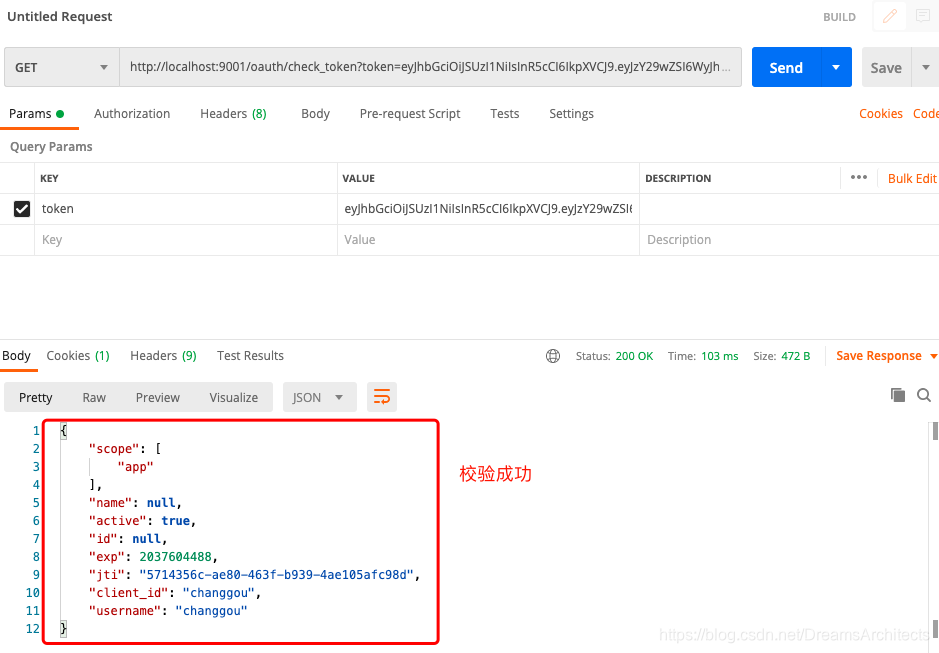
Task: Open the comments icon at top right
Action: click(x=923, y=16)
